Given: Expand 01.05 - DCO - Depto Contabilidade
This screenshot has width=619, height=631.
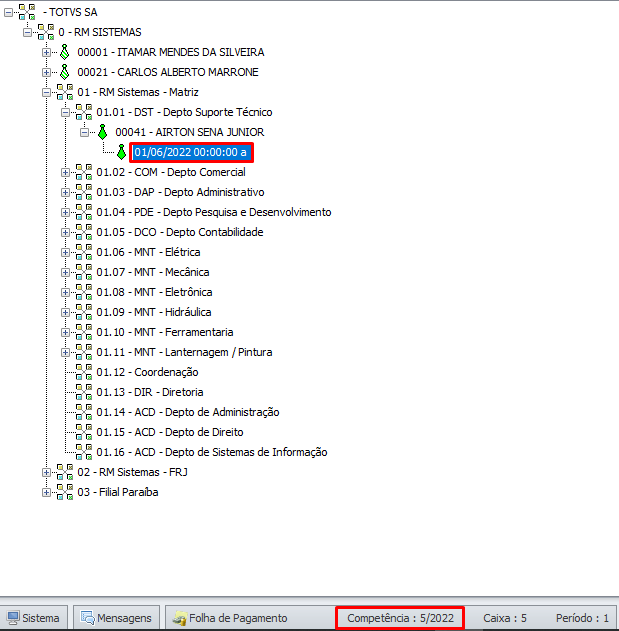Looking at the screenshot, I should coord(65,233).
